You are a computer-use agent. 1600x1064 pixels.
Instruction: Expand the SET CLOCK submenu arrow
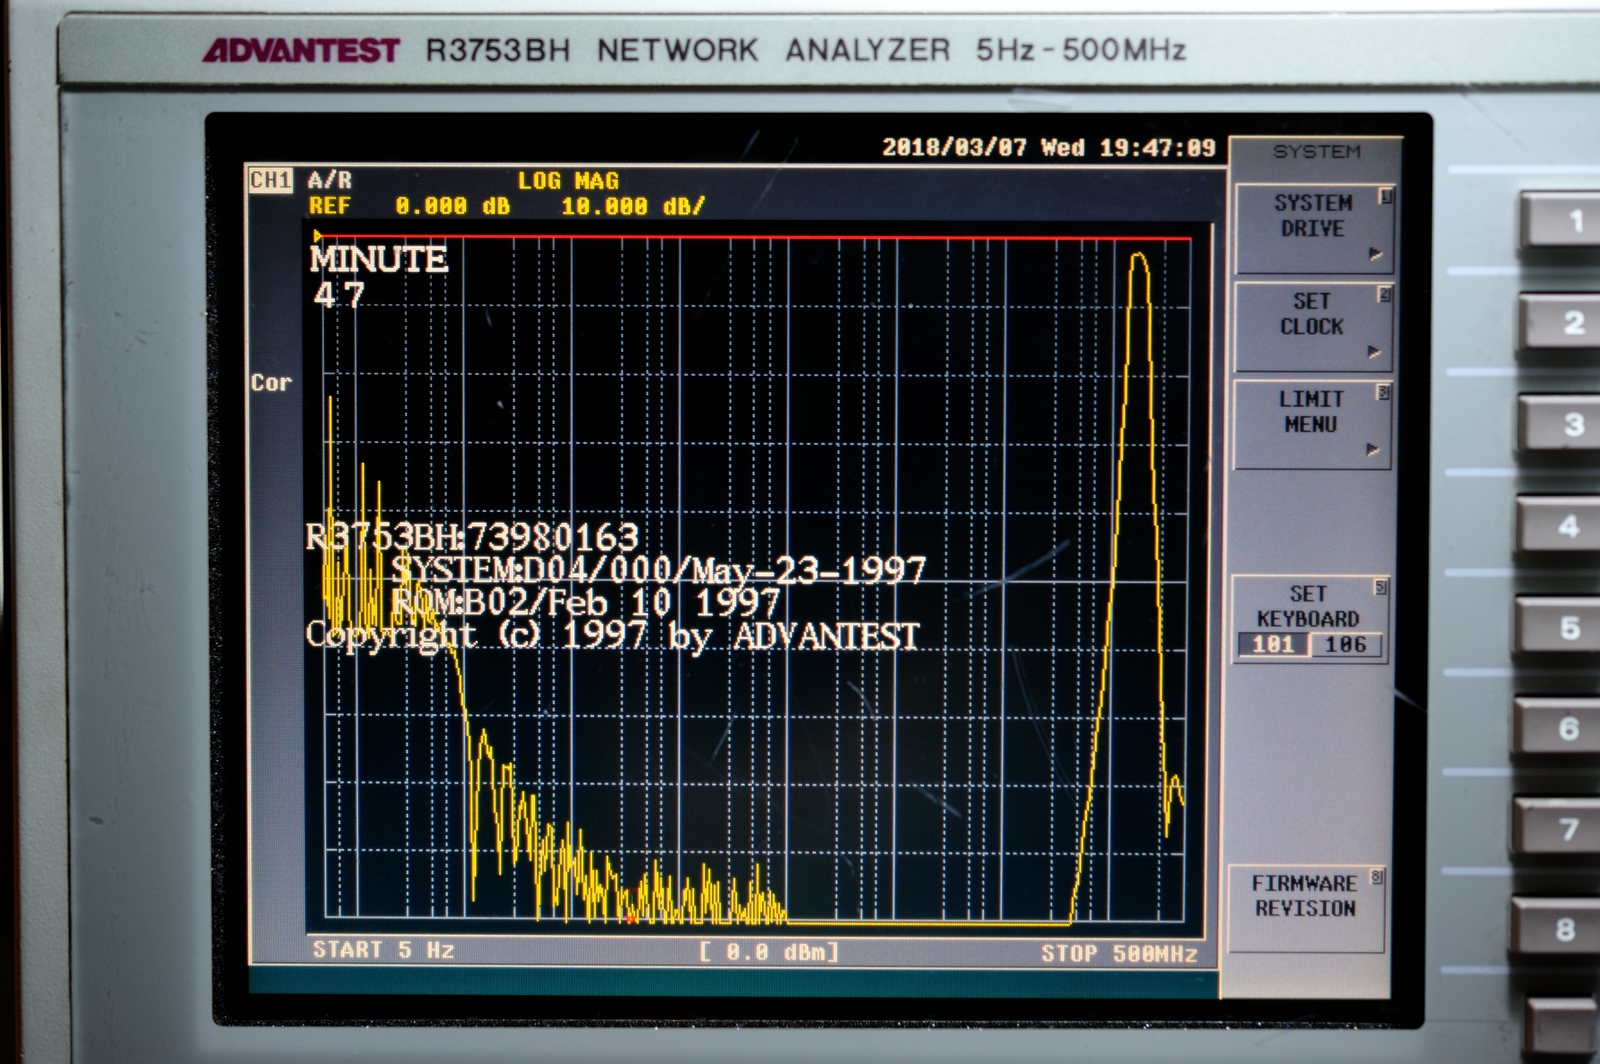click(1374, 352)
